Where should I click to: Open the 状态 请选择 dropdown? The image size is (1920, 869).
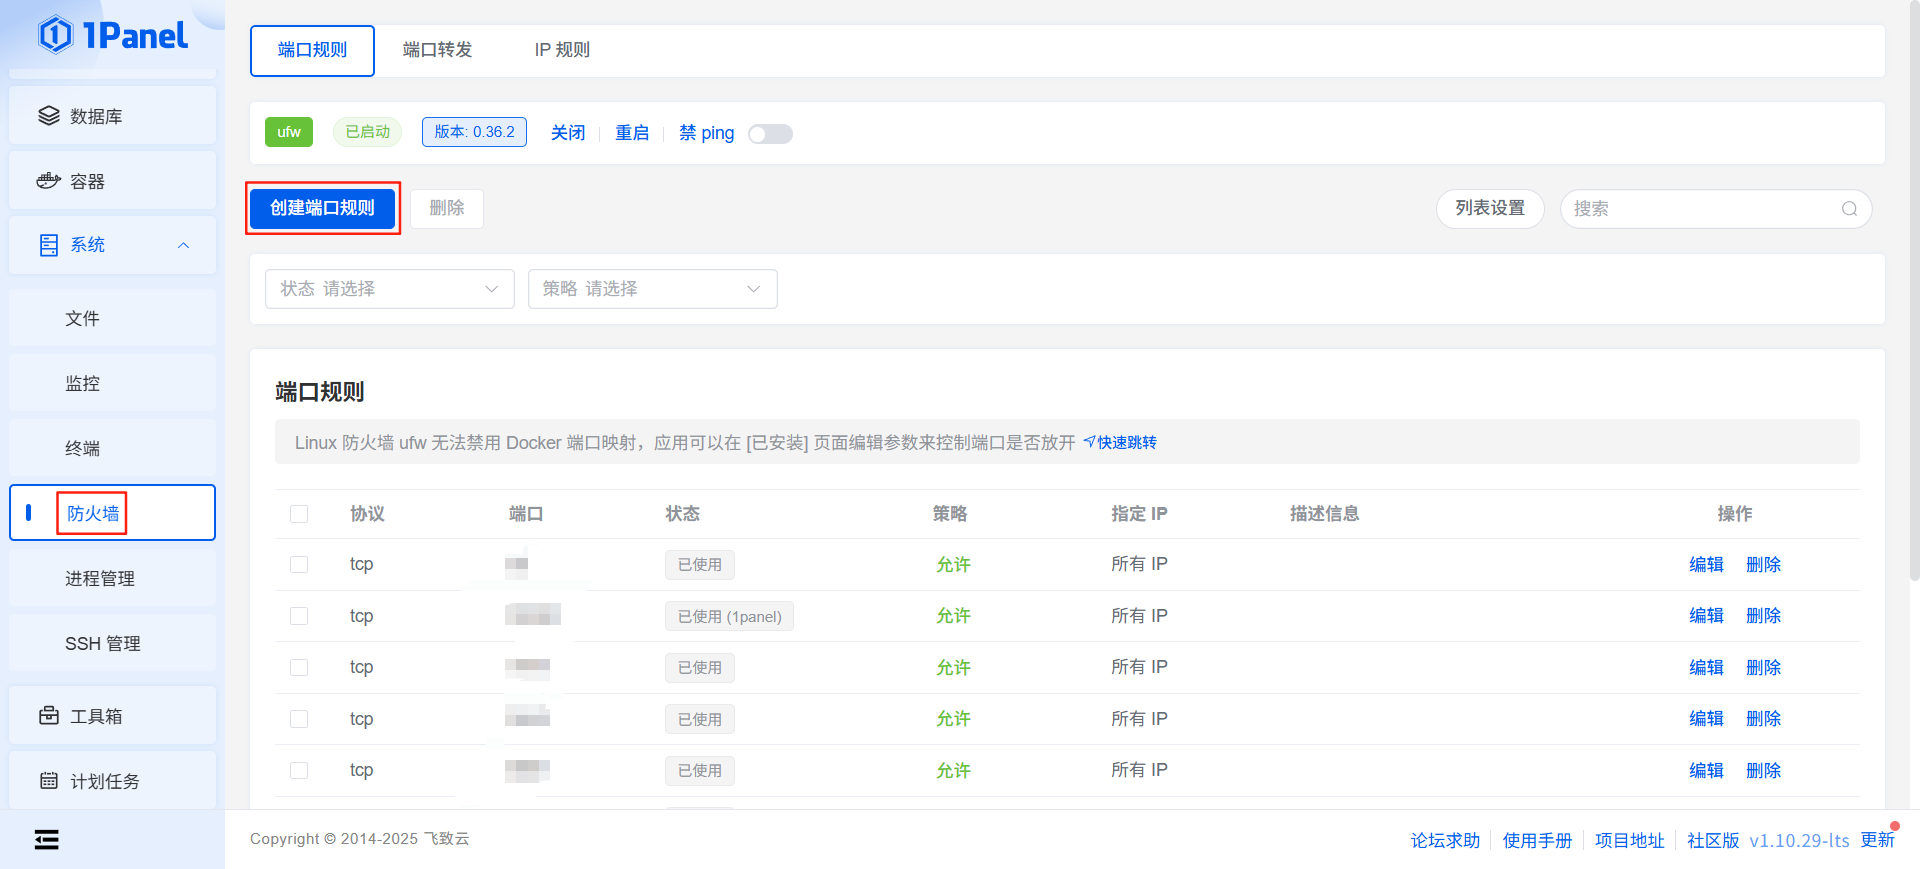tap(390, 289)
